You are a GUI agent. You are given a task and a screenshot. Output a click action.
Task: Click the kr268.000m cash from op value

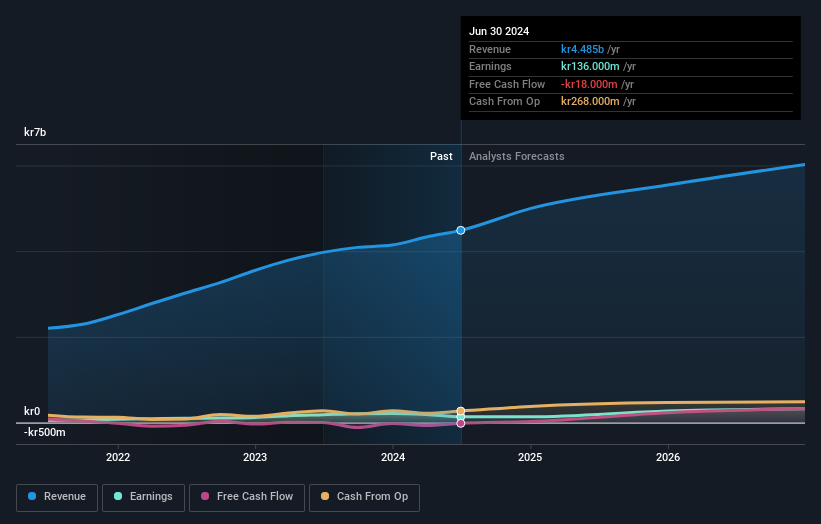[x=590, y=102]
